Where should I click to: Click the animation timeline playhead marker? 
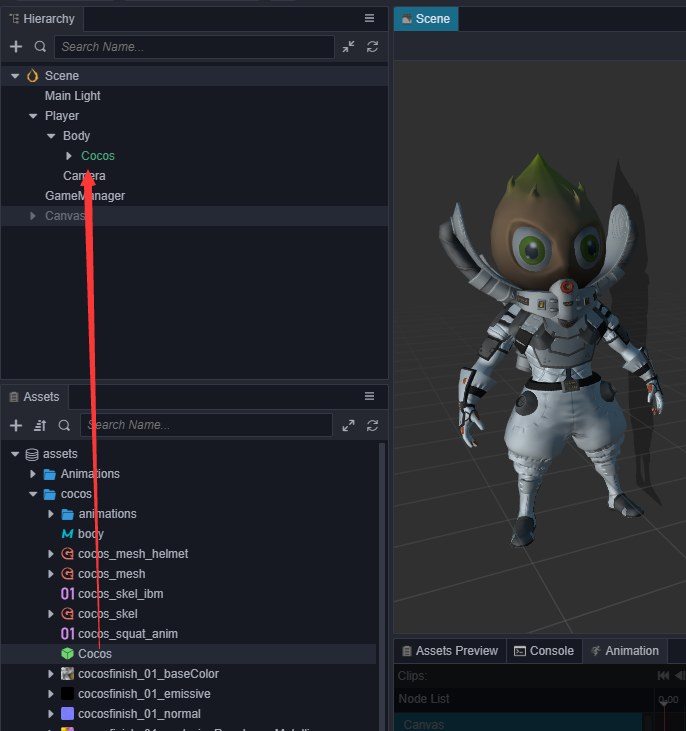(x=665, y=703)
